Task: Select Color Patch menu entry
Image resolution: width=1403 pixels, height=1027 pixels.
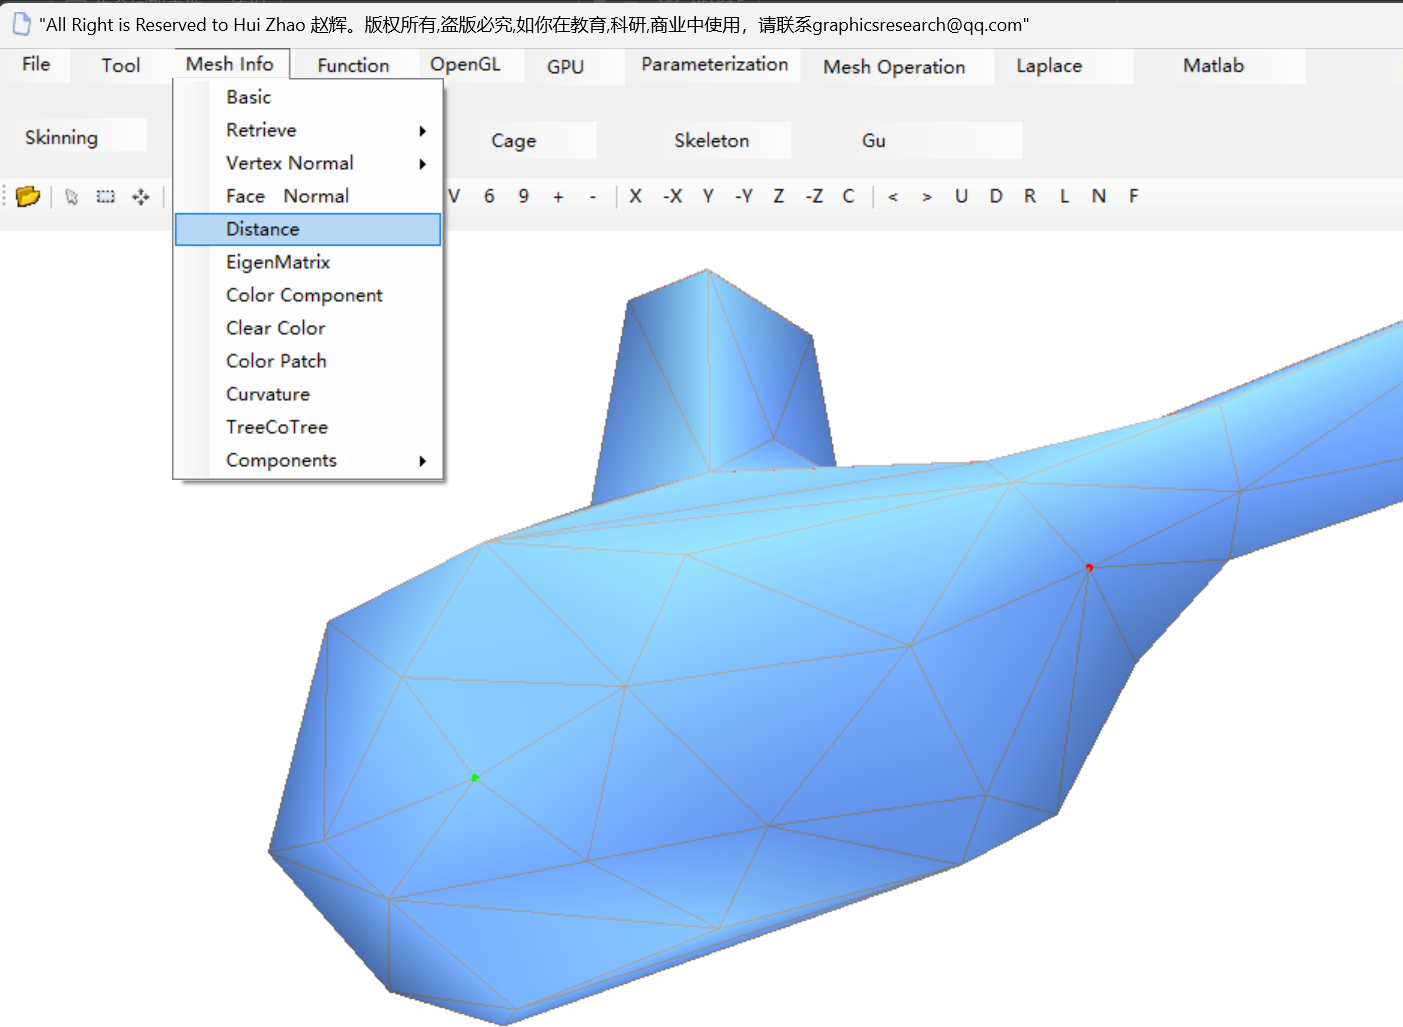Action: tap(308, 361)
